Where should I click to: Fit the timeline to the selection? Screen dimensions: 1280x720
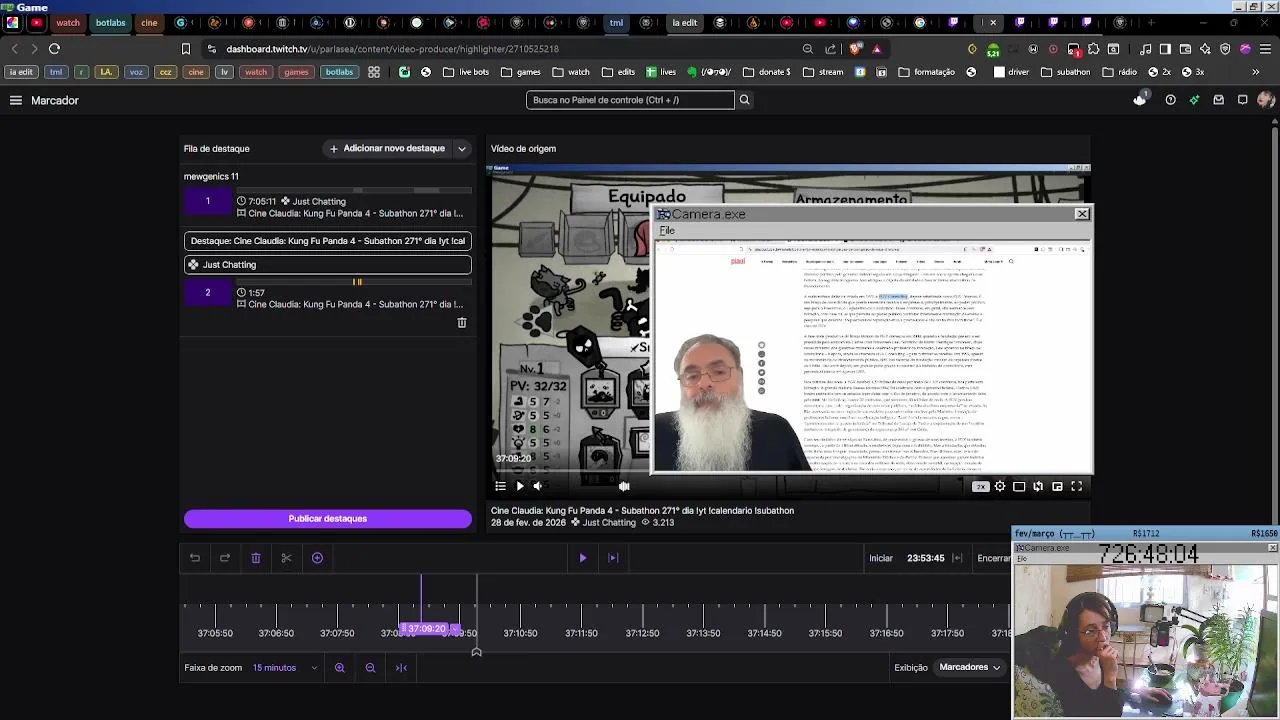point(401,668)
